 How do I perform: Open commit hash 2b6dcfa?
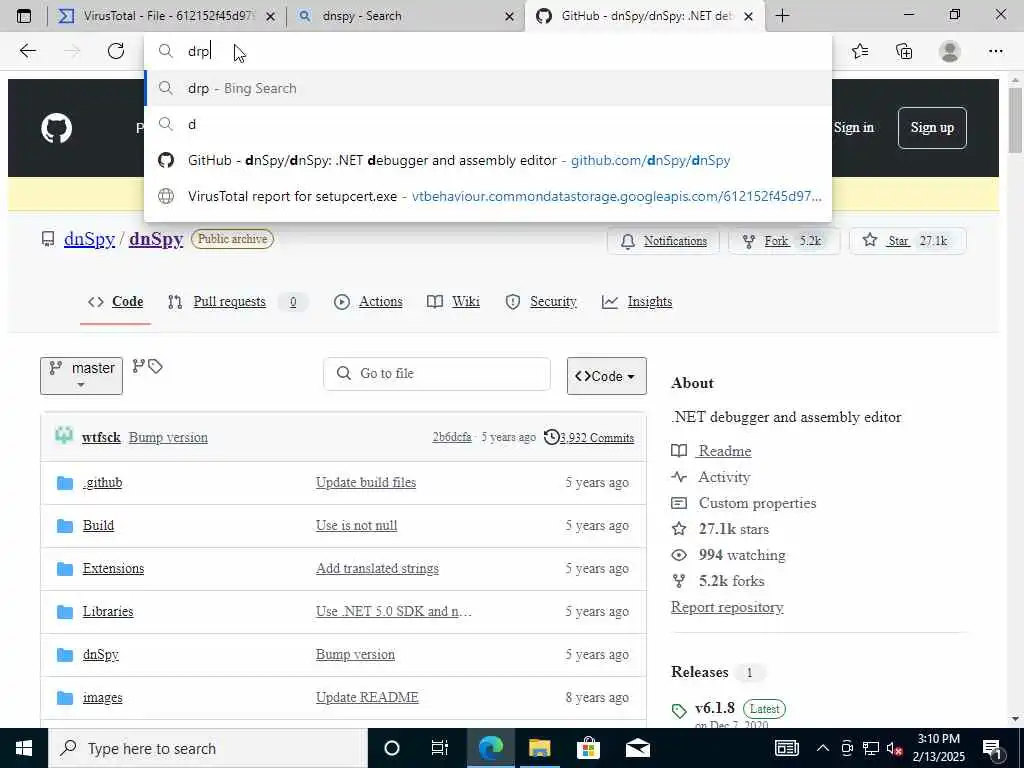pos(452,438)
